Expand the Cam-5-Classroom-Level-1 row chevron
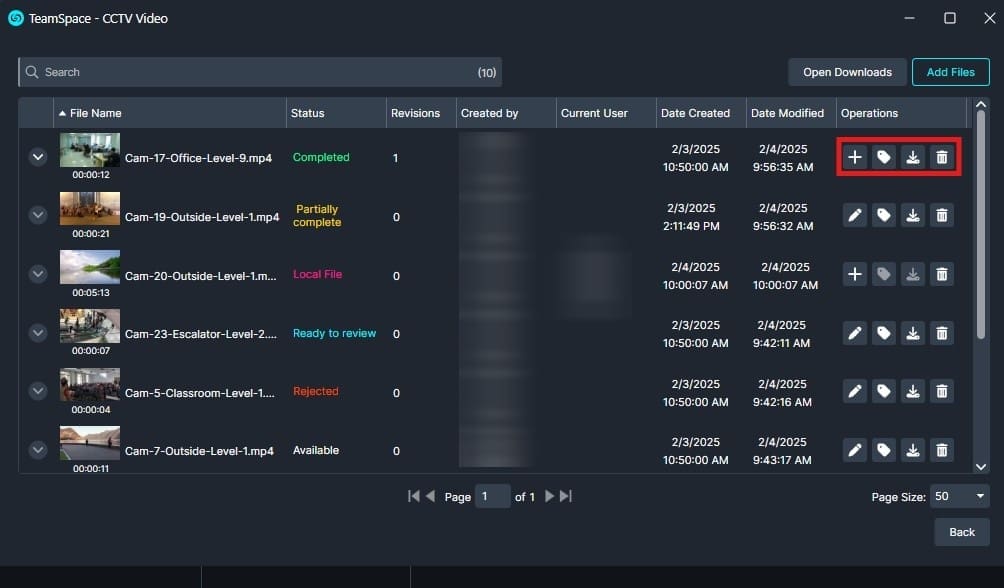Screen dimensions: 1004x588 (38, 391)
